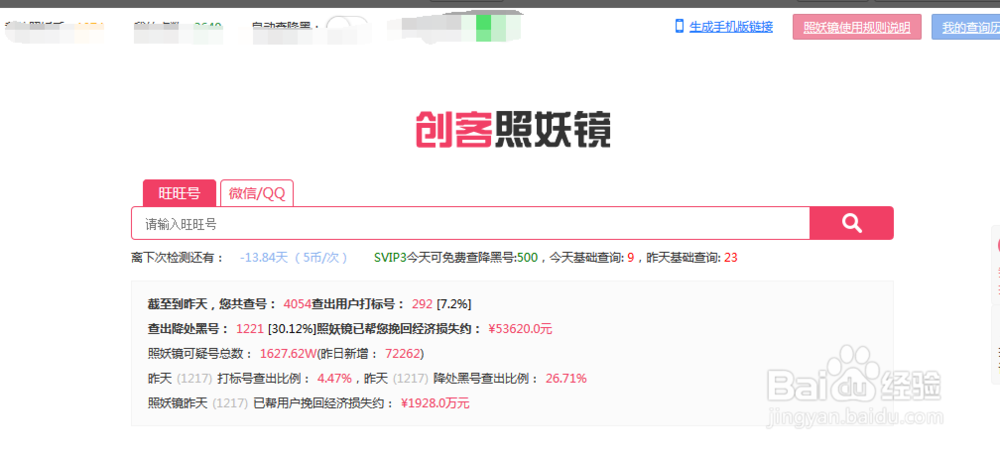The image size is (1000, 452).
Task: Click the magnifier search button
Action: [x=851, y=223]
